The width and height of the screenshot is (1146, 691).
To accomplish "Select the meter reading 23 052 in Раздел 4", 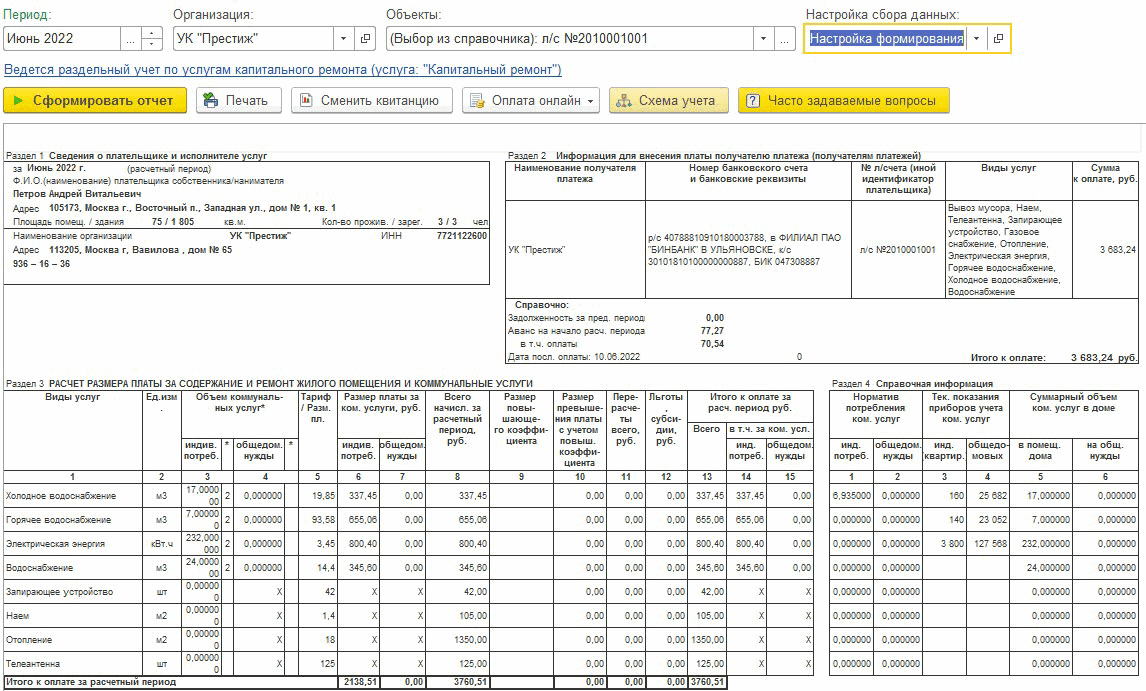I will point(993,520).
